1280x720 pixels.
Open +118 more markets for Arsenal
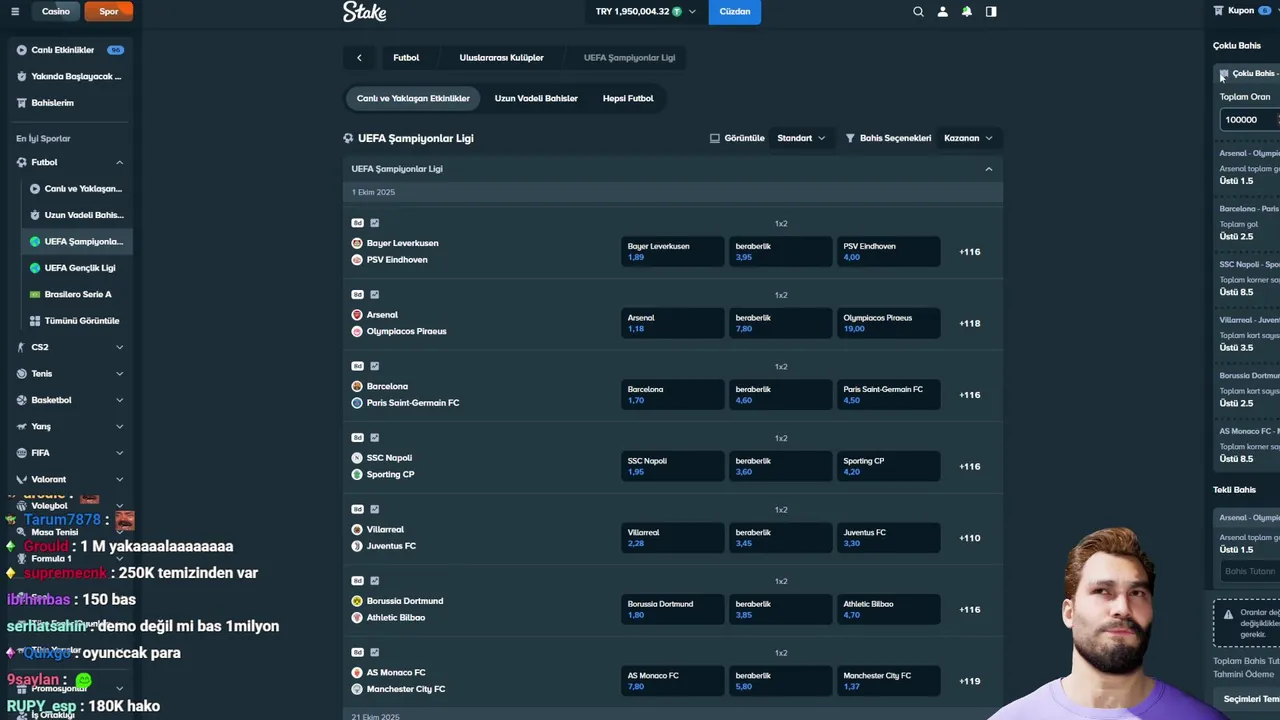tap(970, 323)
